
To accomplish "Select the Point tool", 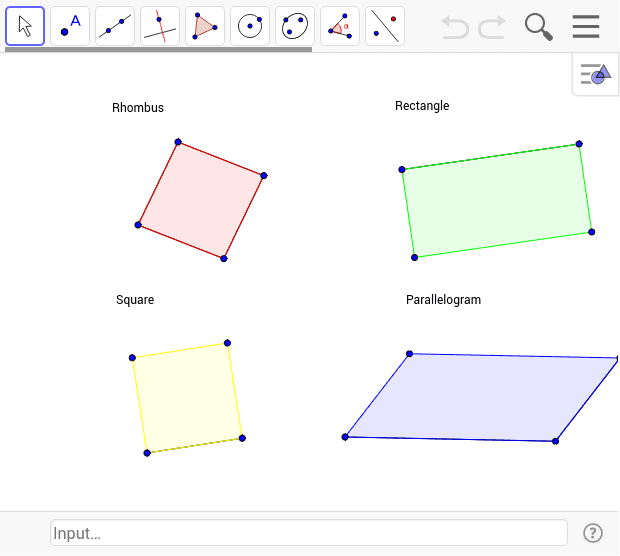I will (x=70, y=26).
